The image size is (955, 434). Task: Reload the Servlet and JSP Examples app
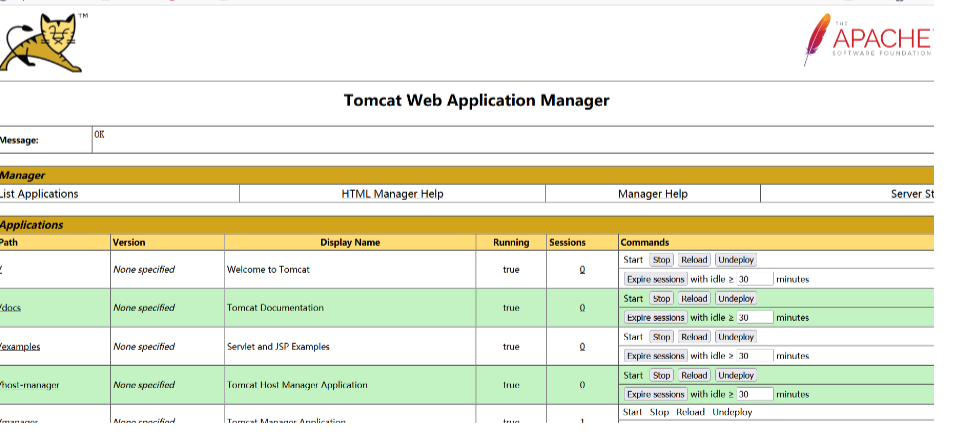[694, 337]
